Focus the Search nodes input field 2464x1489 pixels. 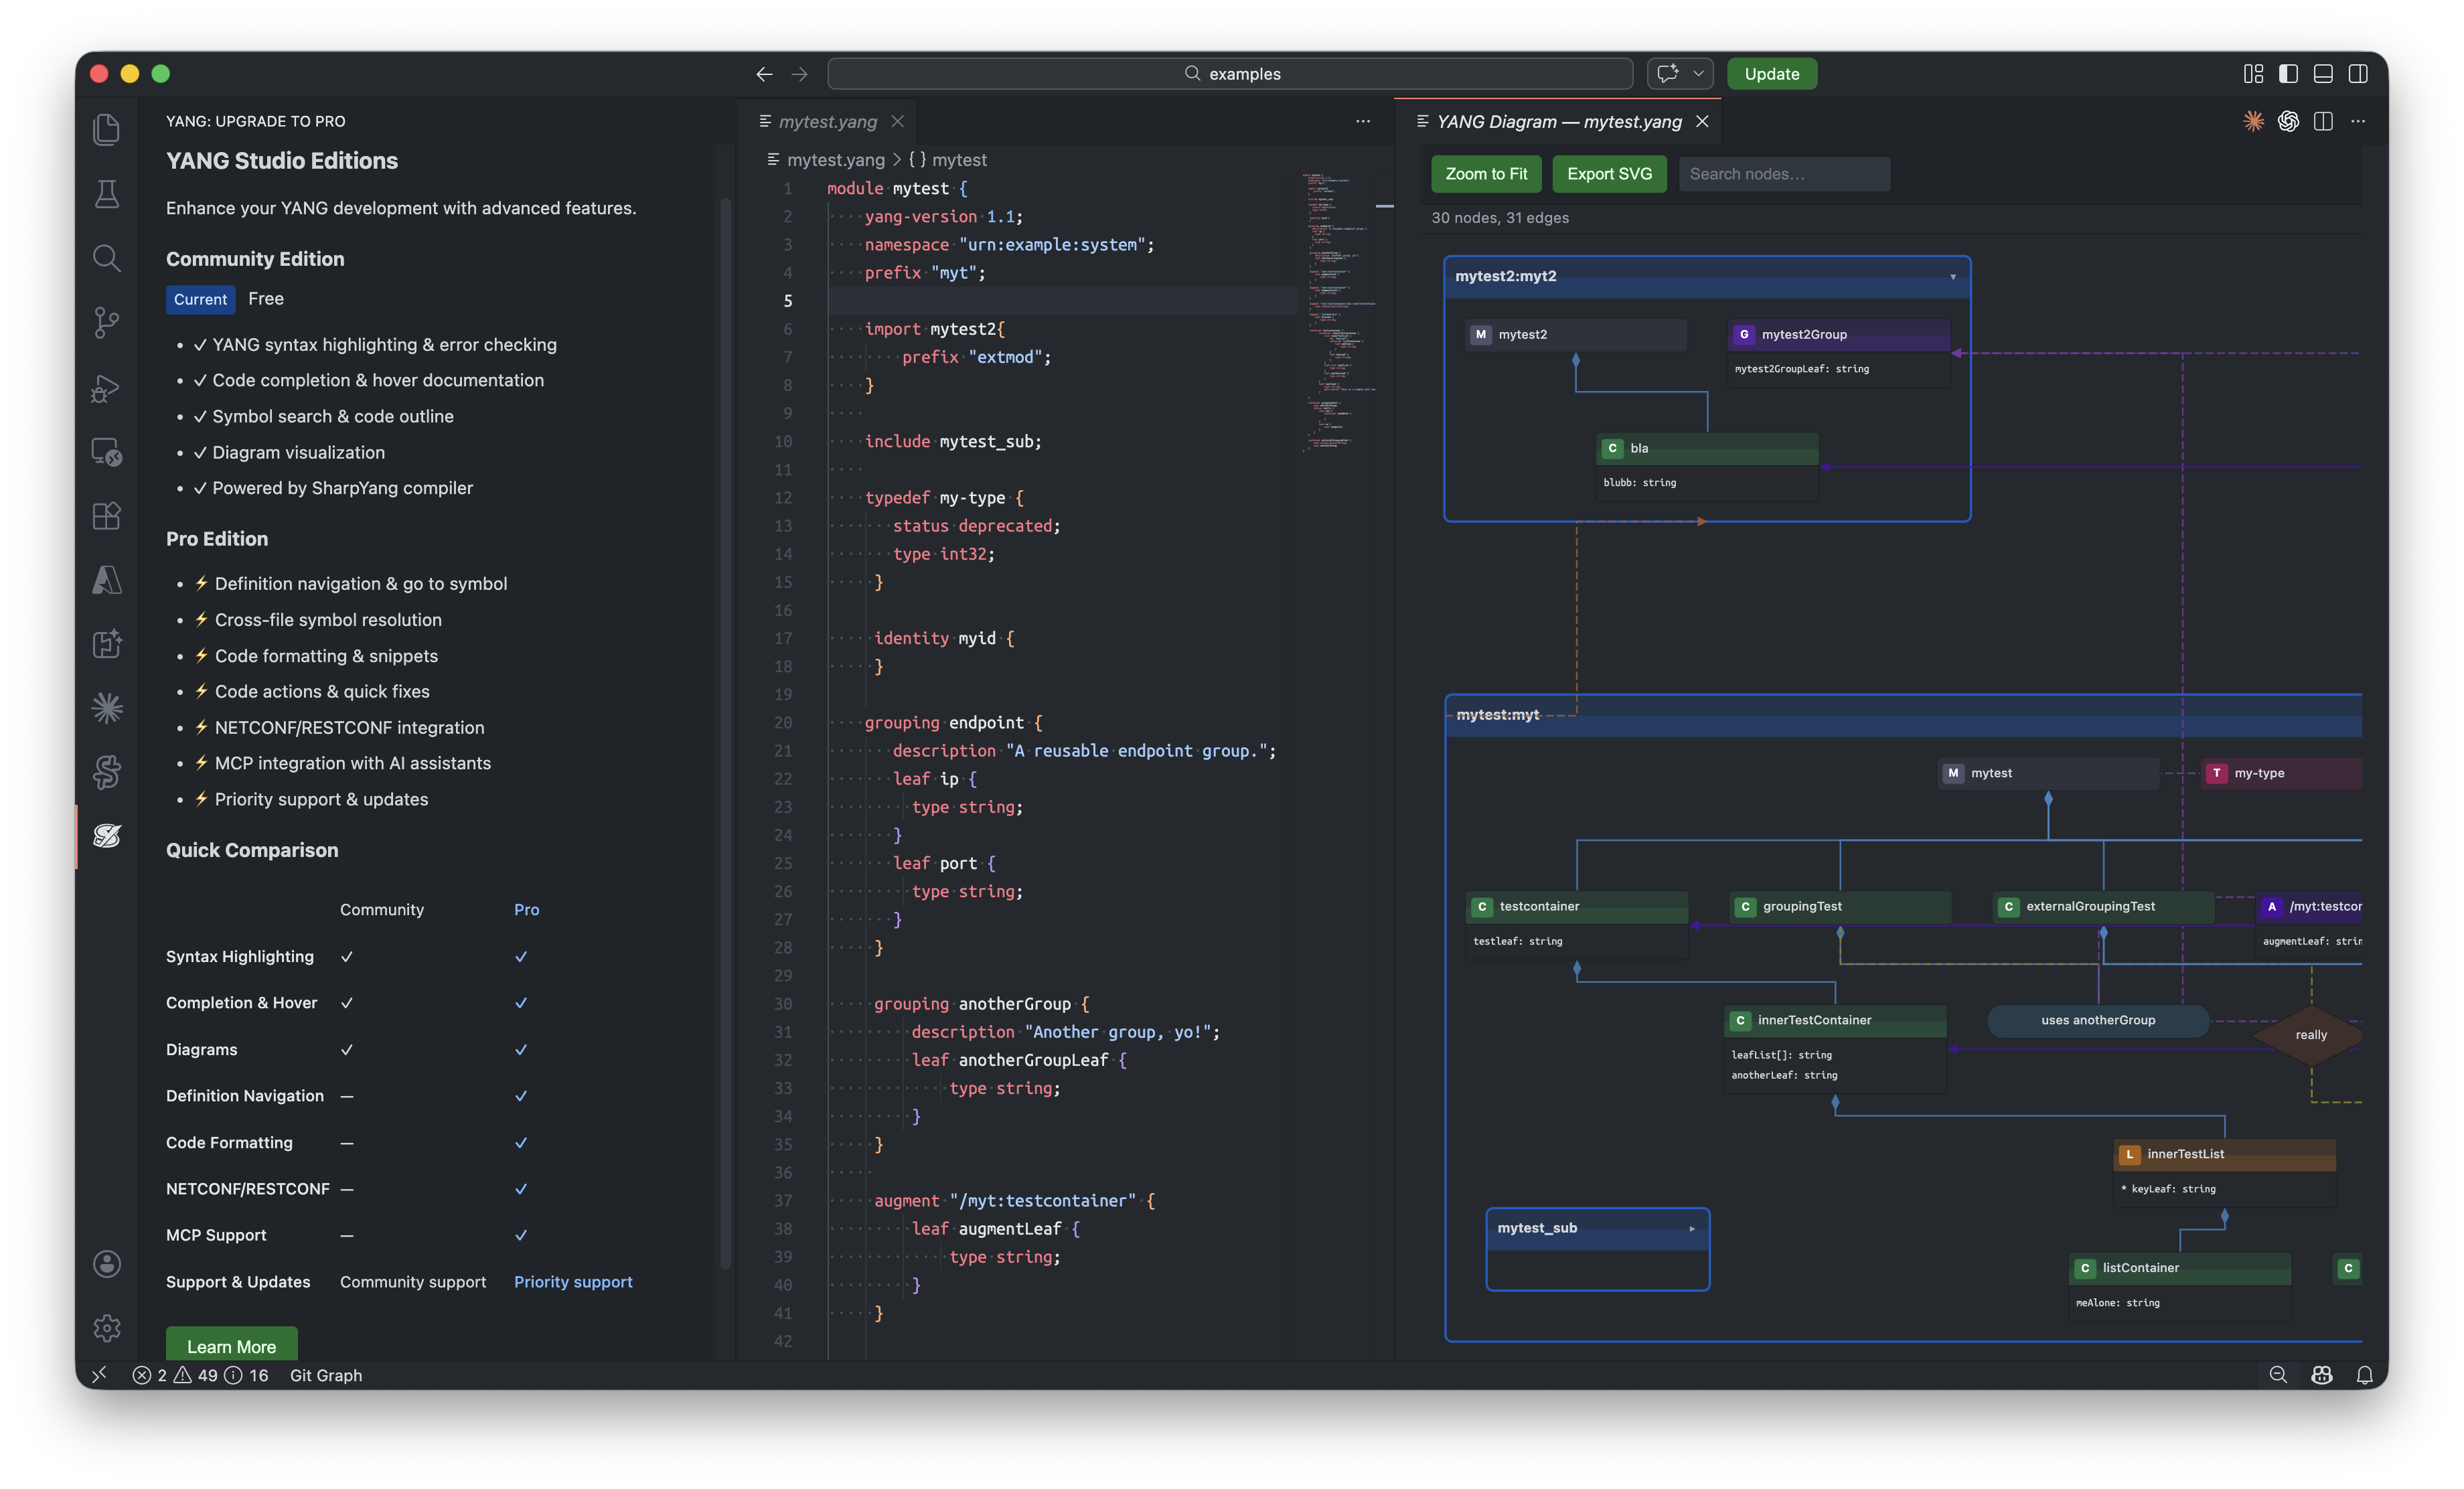point(1783,174)
